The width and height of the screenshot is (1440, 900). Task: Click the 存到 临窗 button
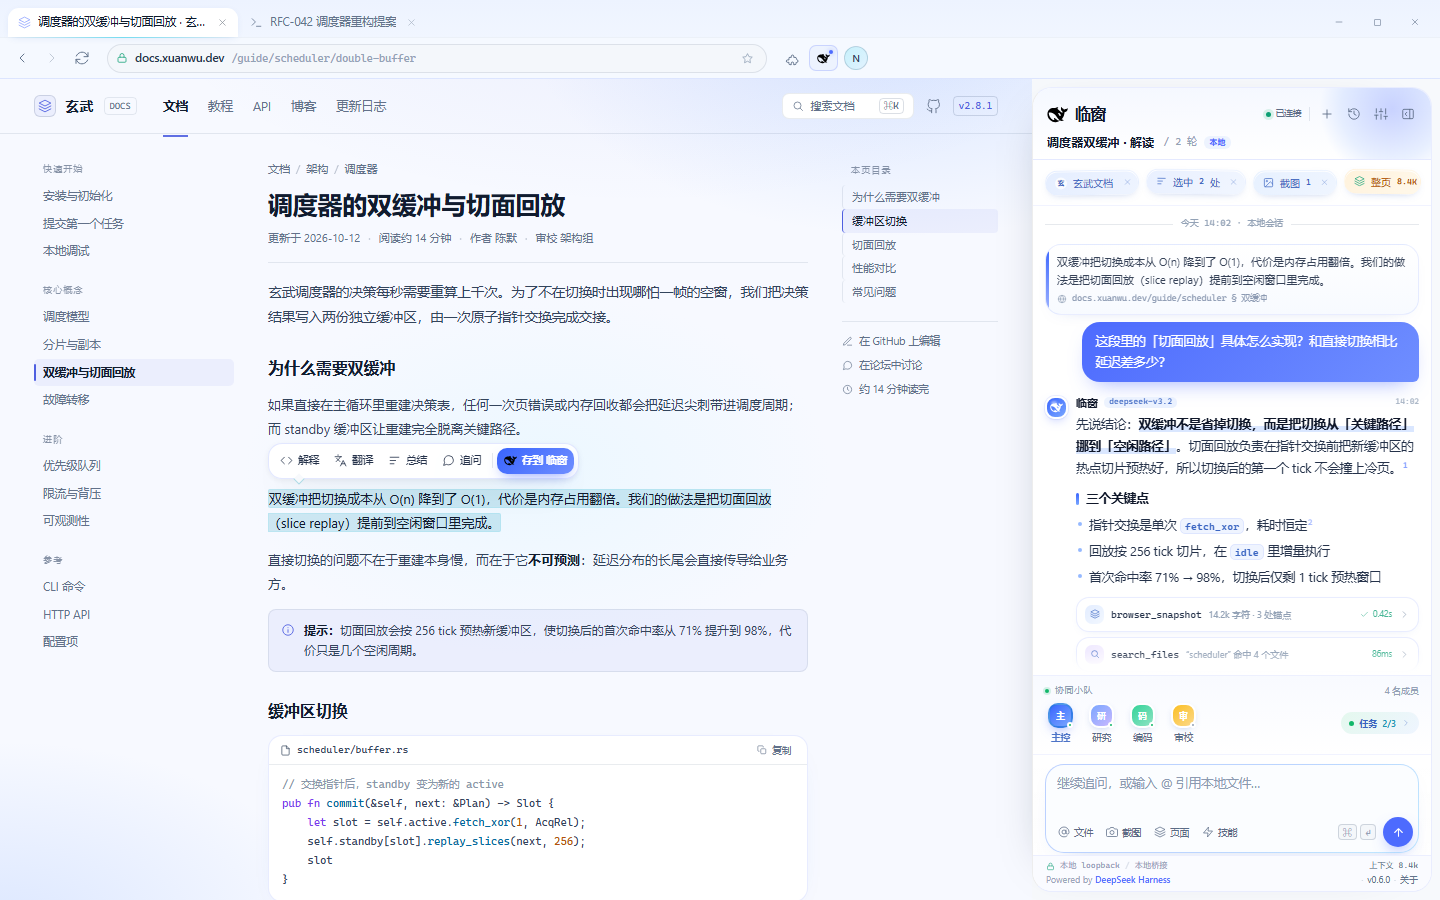[x=536, y=460]
